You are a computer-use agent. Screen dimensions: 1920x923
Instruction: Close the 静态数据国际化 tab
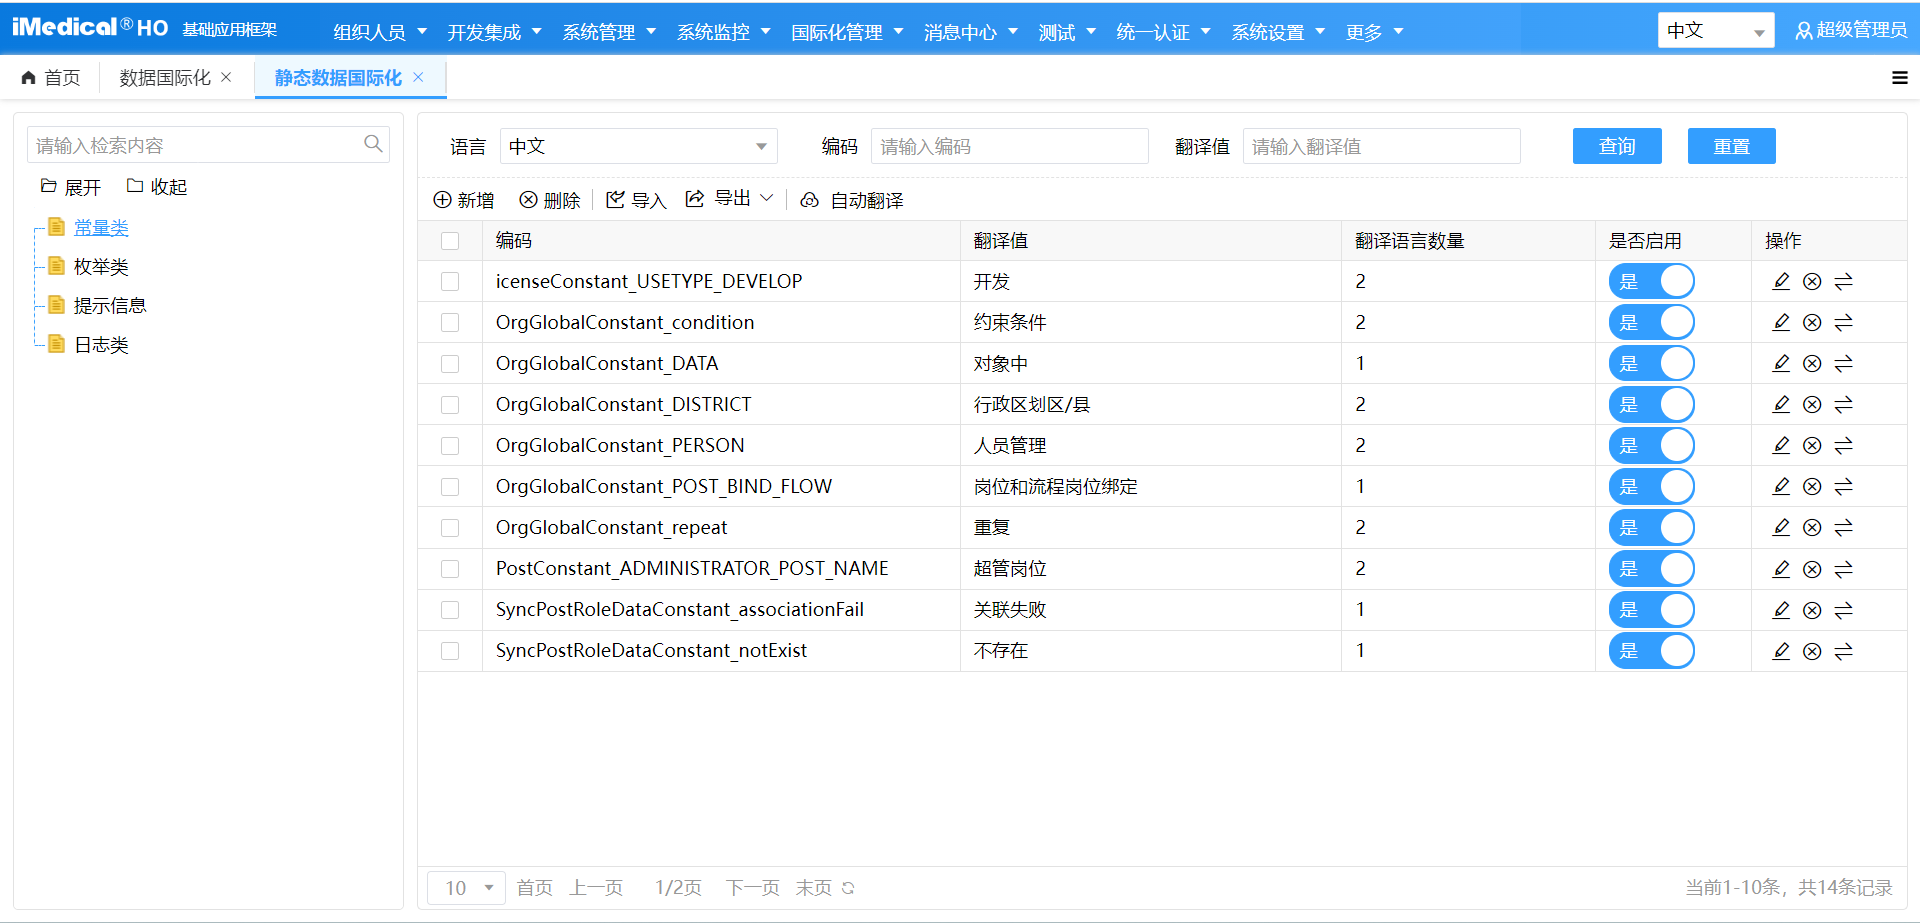(419, 77)
